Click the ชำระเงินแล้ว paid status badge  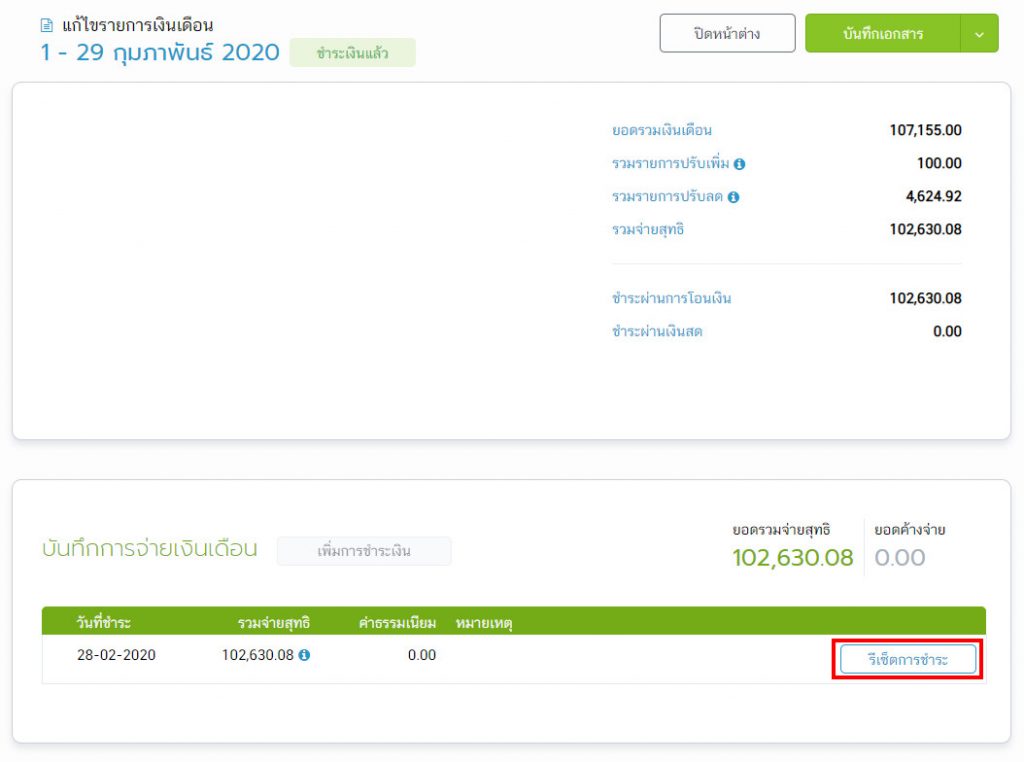point(352,53)
